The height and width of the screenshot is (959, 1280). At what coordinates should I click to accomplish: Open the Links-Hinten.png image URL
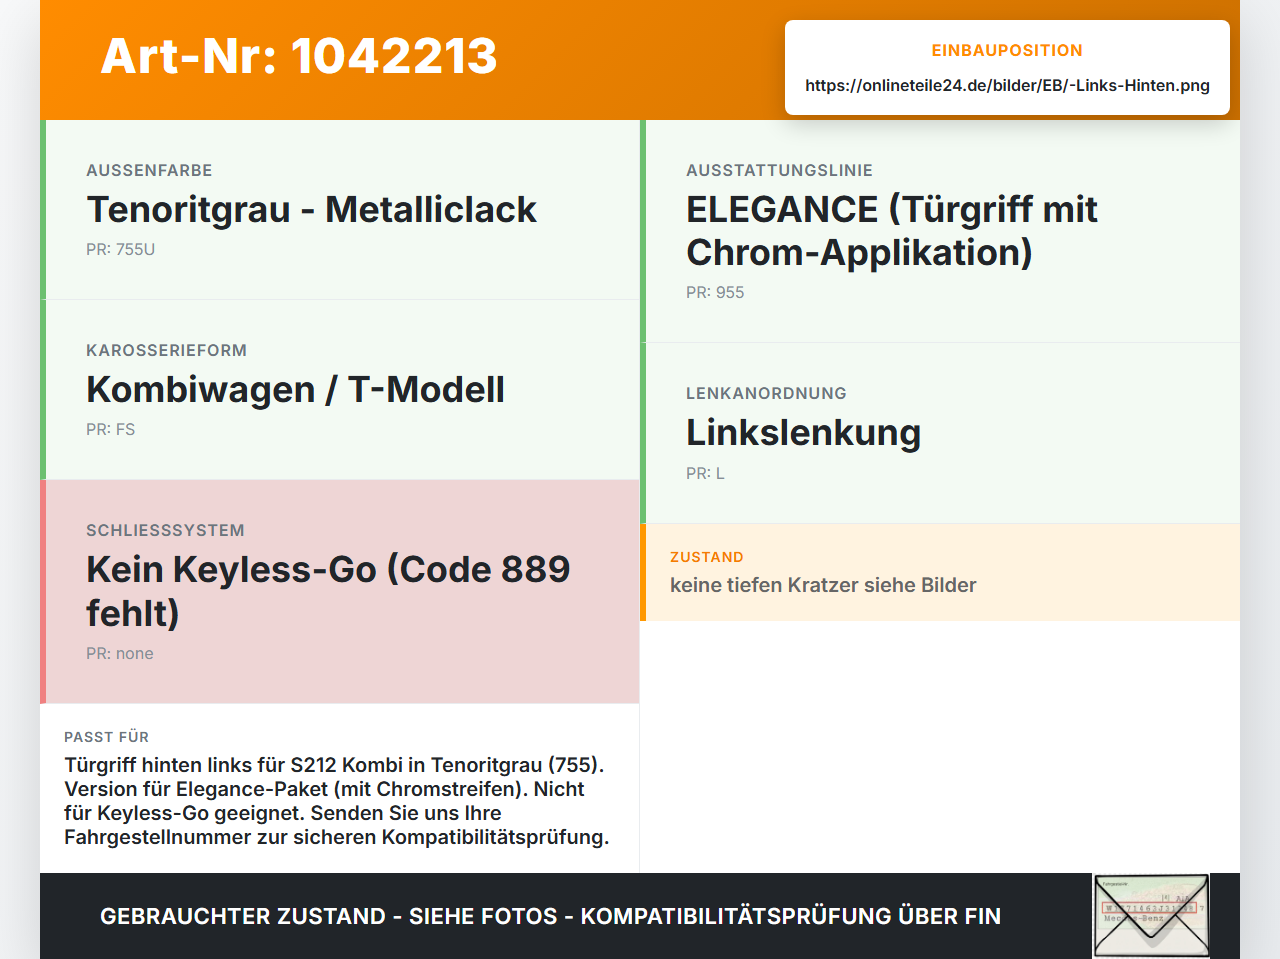[x=1007, y=85]
